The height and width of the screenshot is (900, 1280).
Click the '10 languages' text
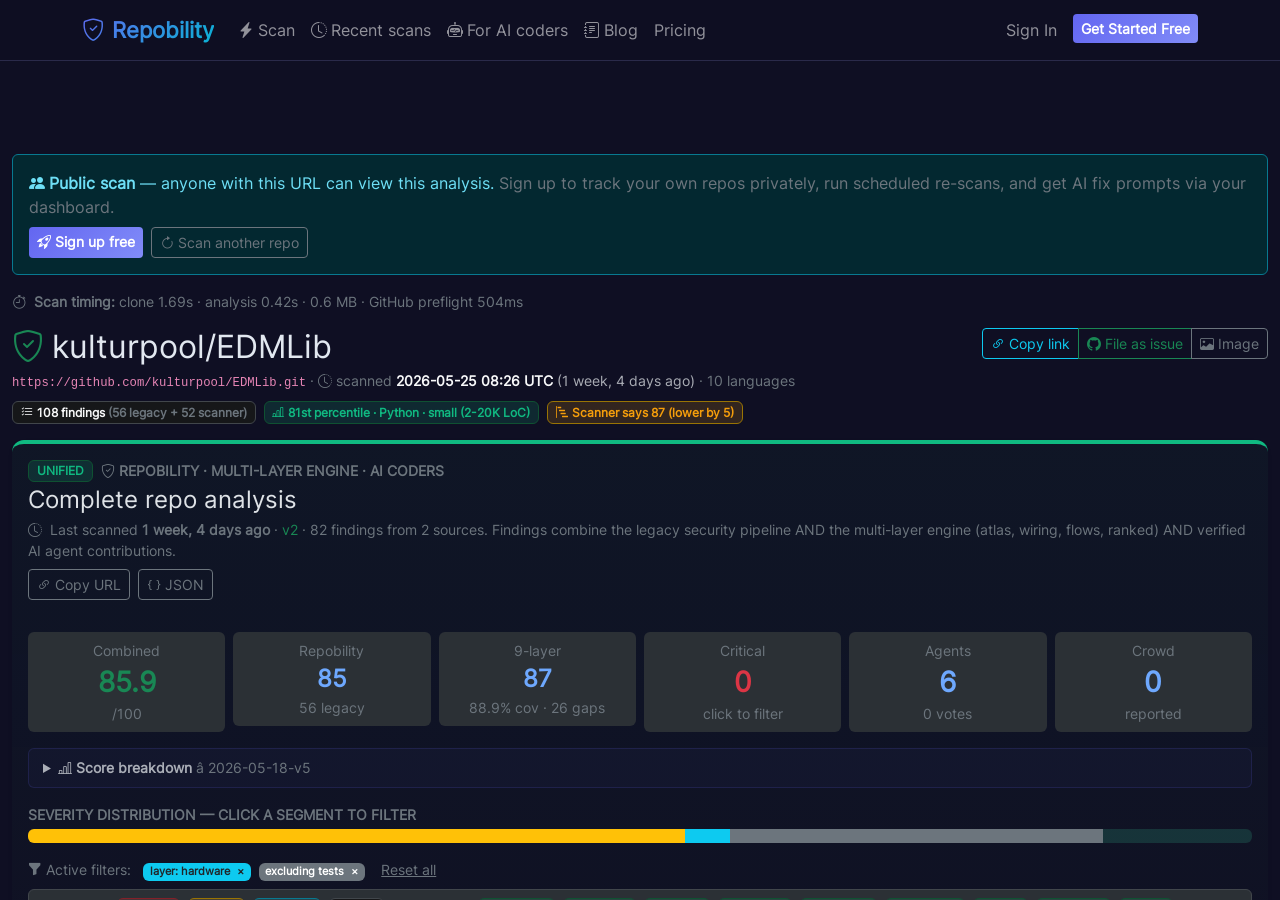tap(751, 381)
